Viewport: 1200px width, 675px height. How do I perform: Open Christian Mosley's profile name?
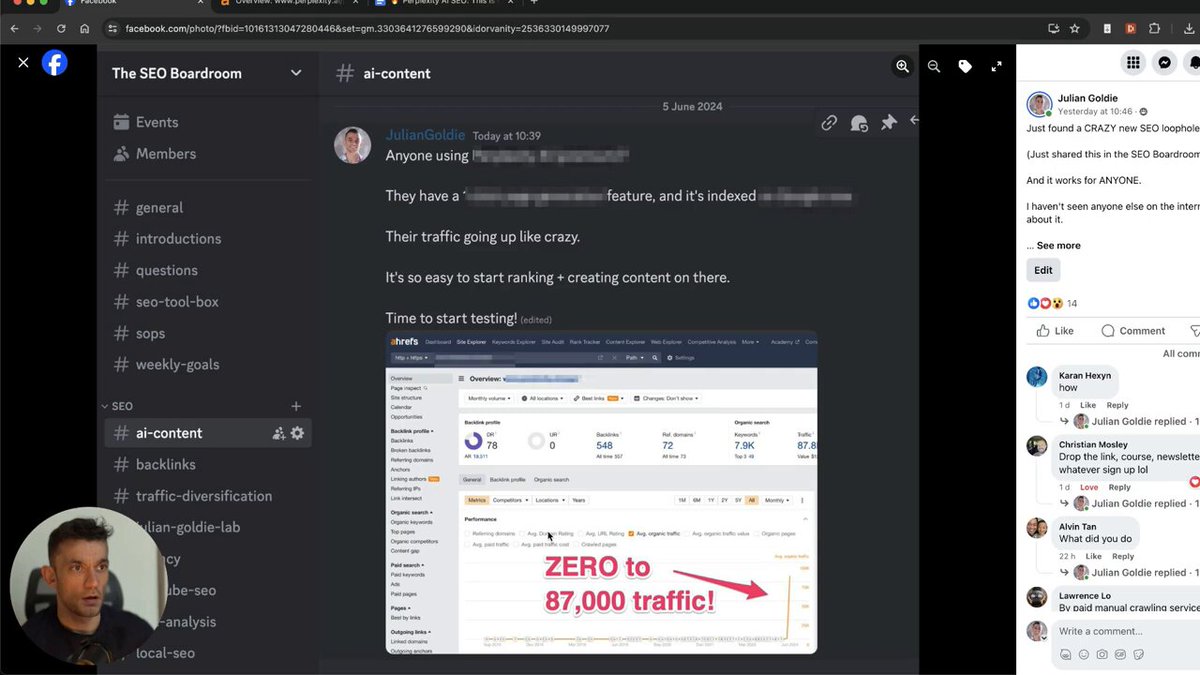coord(1093,444)
